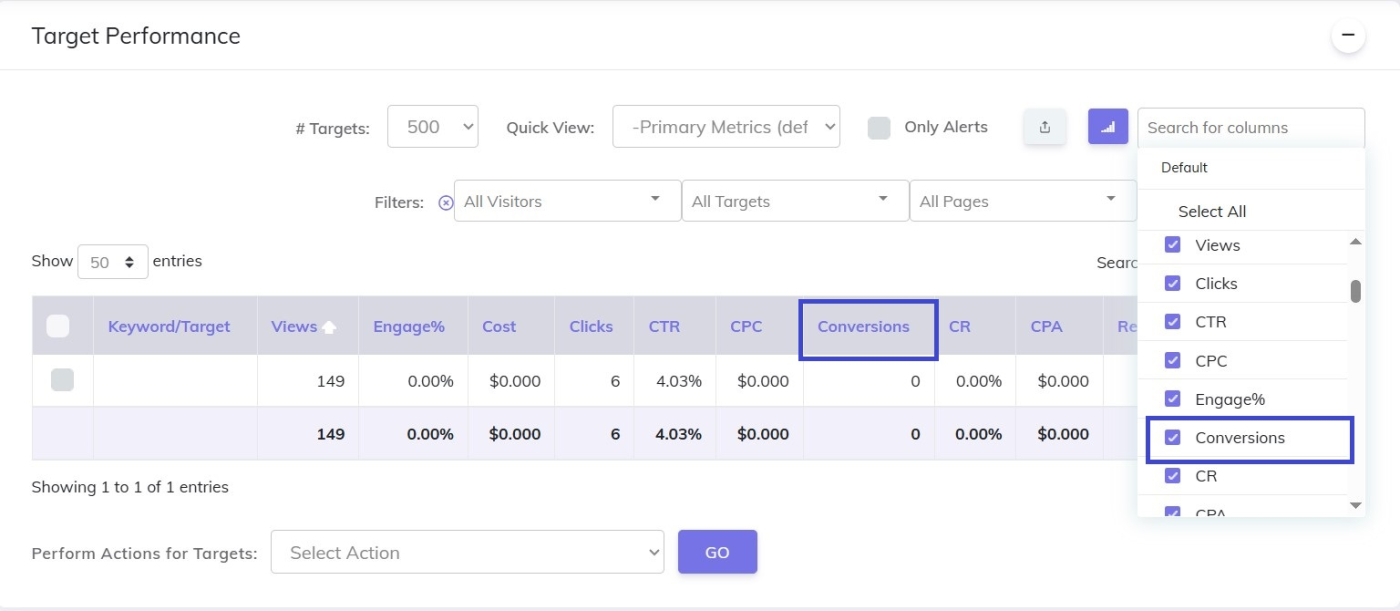Tick the select-all checkbox in table header
This screenshot has height=611, width=1400.
tap(58, 326)
